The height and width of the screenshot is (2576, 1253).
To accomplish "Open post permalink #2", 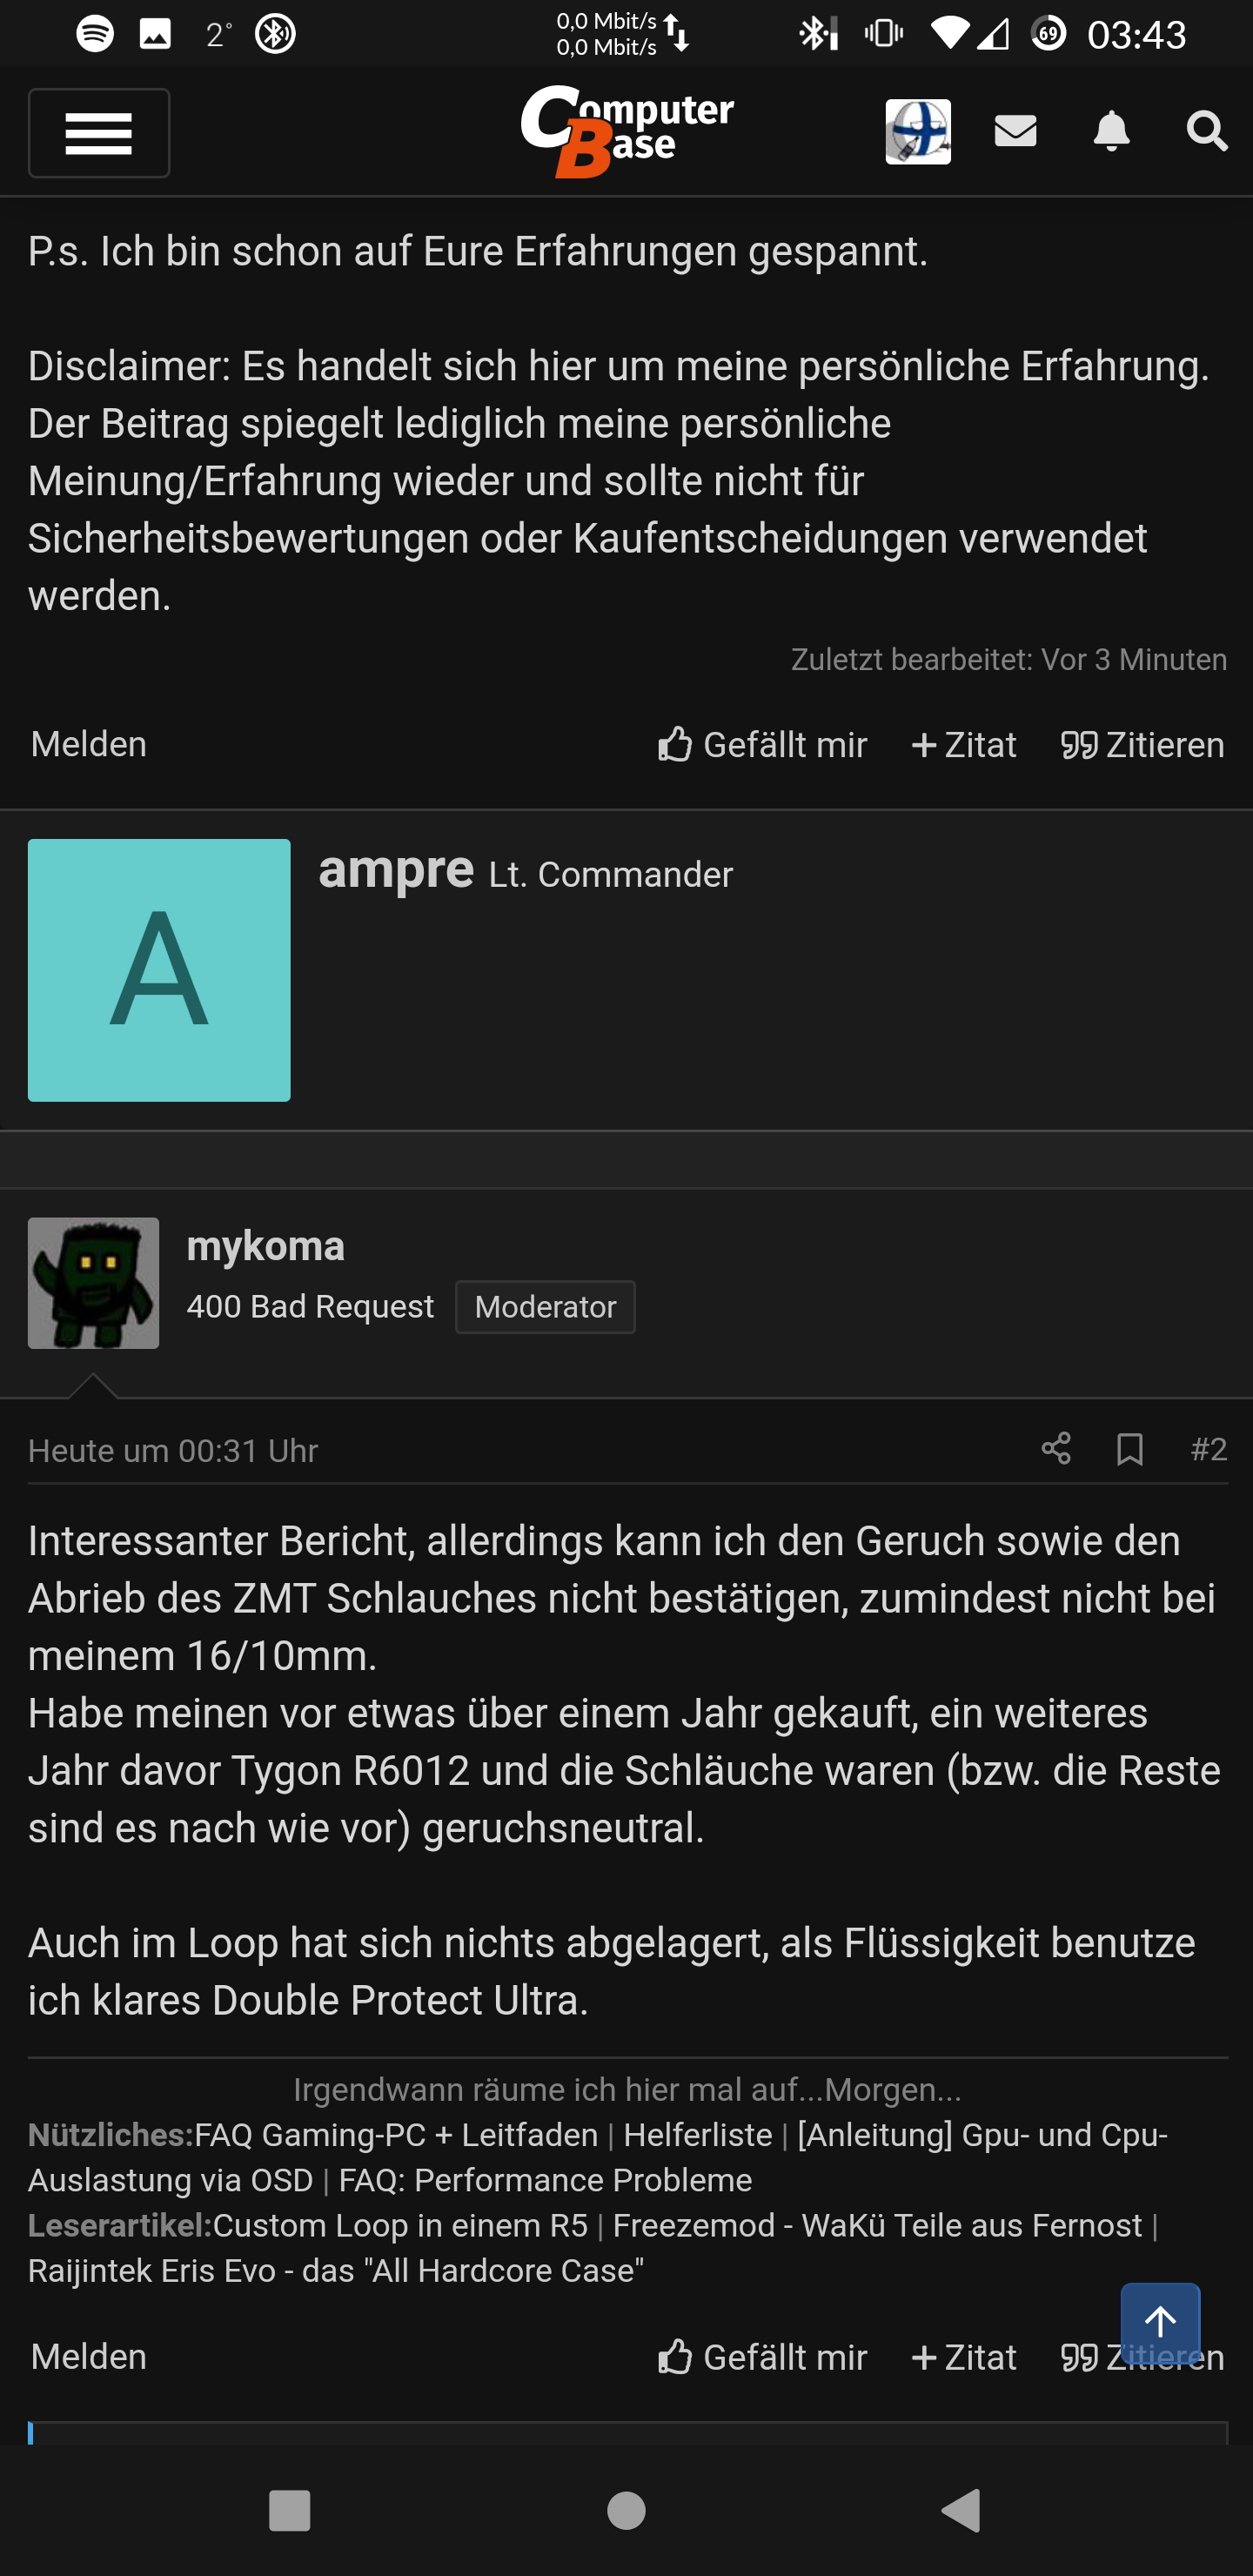I will (x=1208, y=1449).
